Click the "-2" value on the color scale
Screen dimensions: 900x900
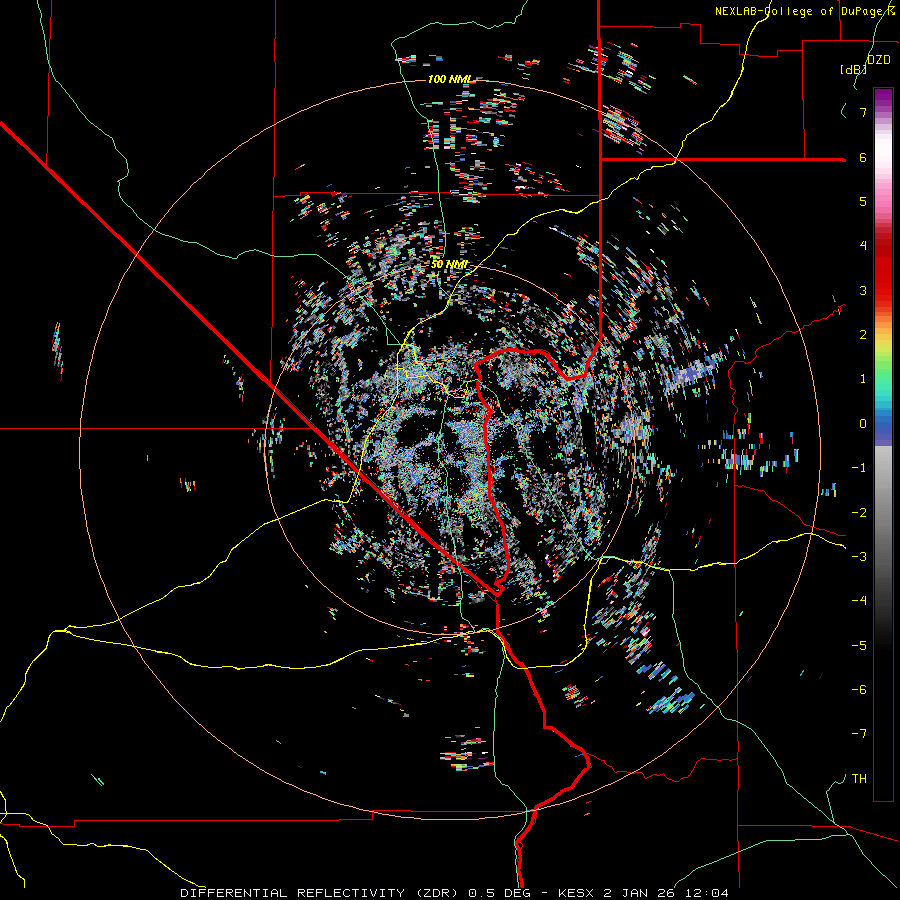click(x=859, y=513)
